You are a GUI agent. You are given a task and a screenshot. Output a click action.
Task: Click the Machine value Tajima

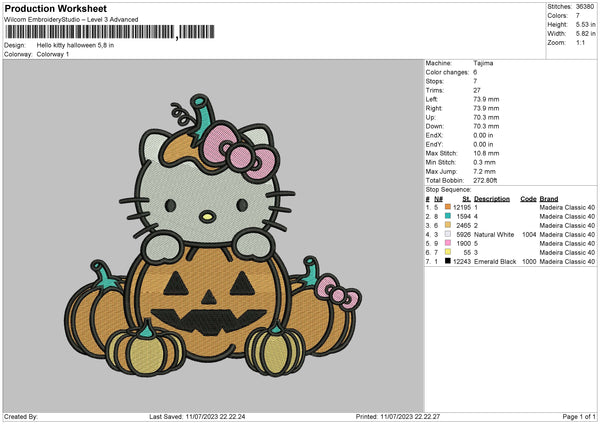pyautogui.click(x=483, y=63)
